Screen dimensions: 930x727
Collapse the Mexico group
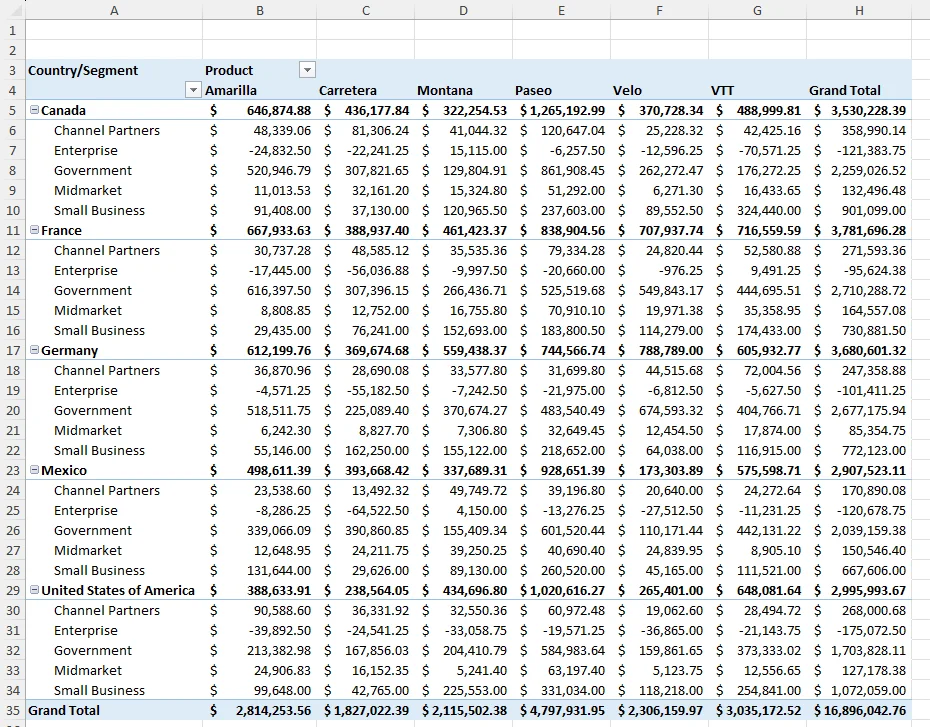(34, 470)
